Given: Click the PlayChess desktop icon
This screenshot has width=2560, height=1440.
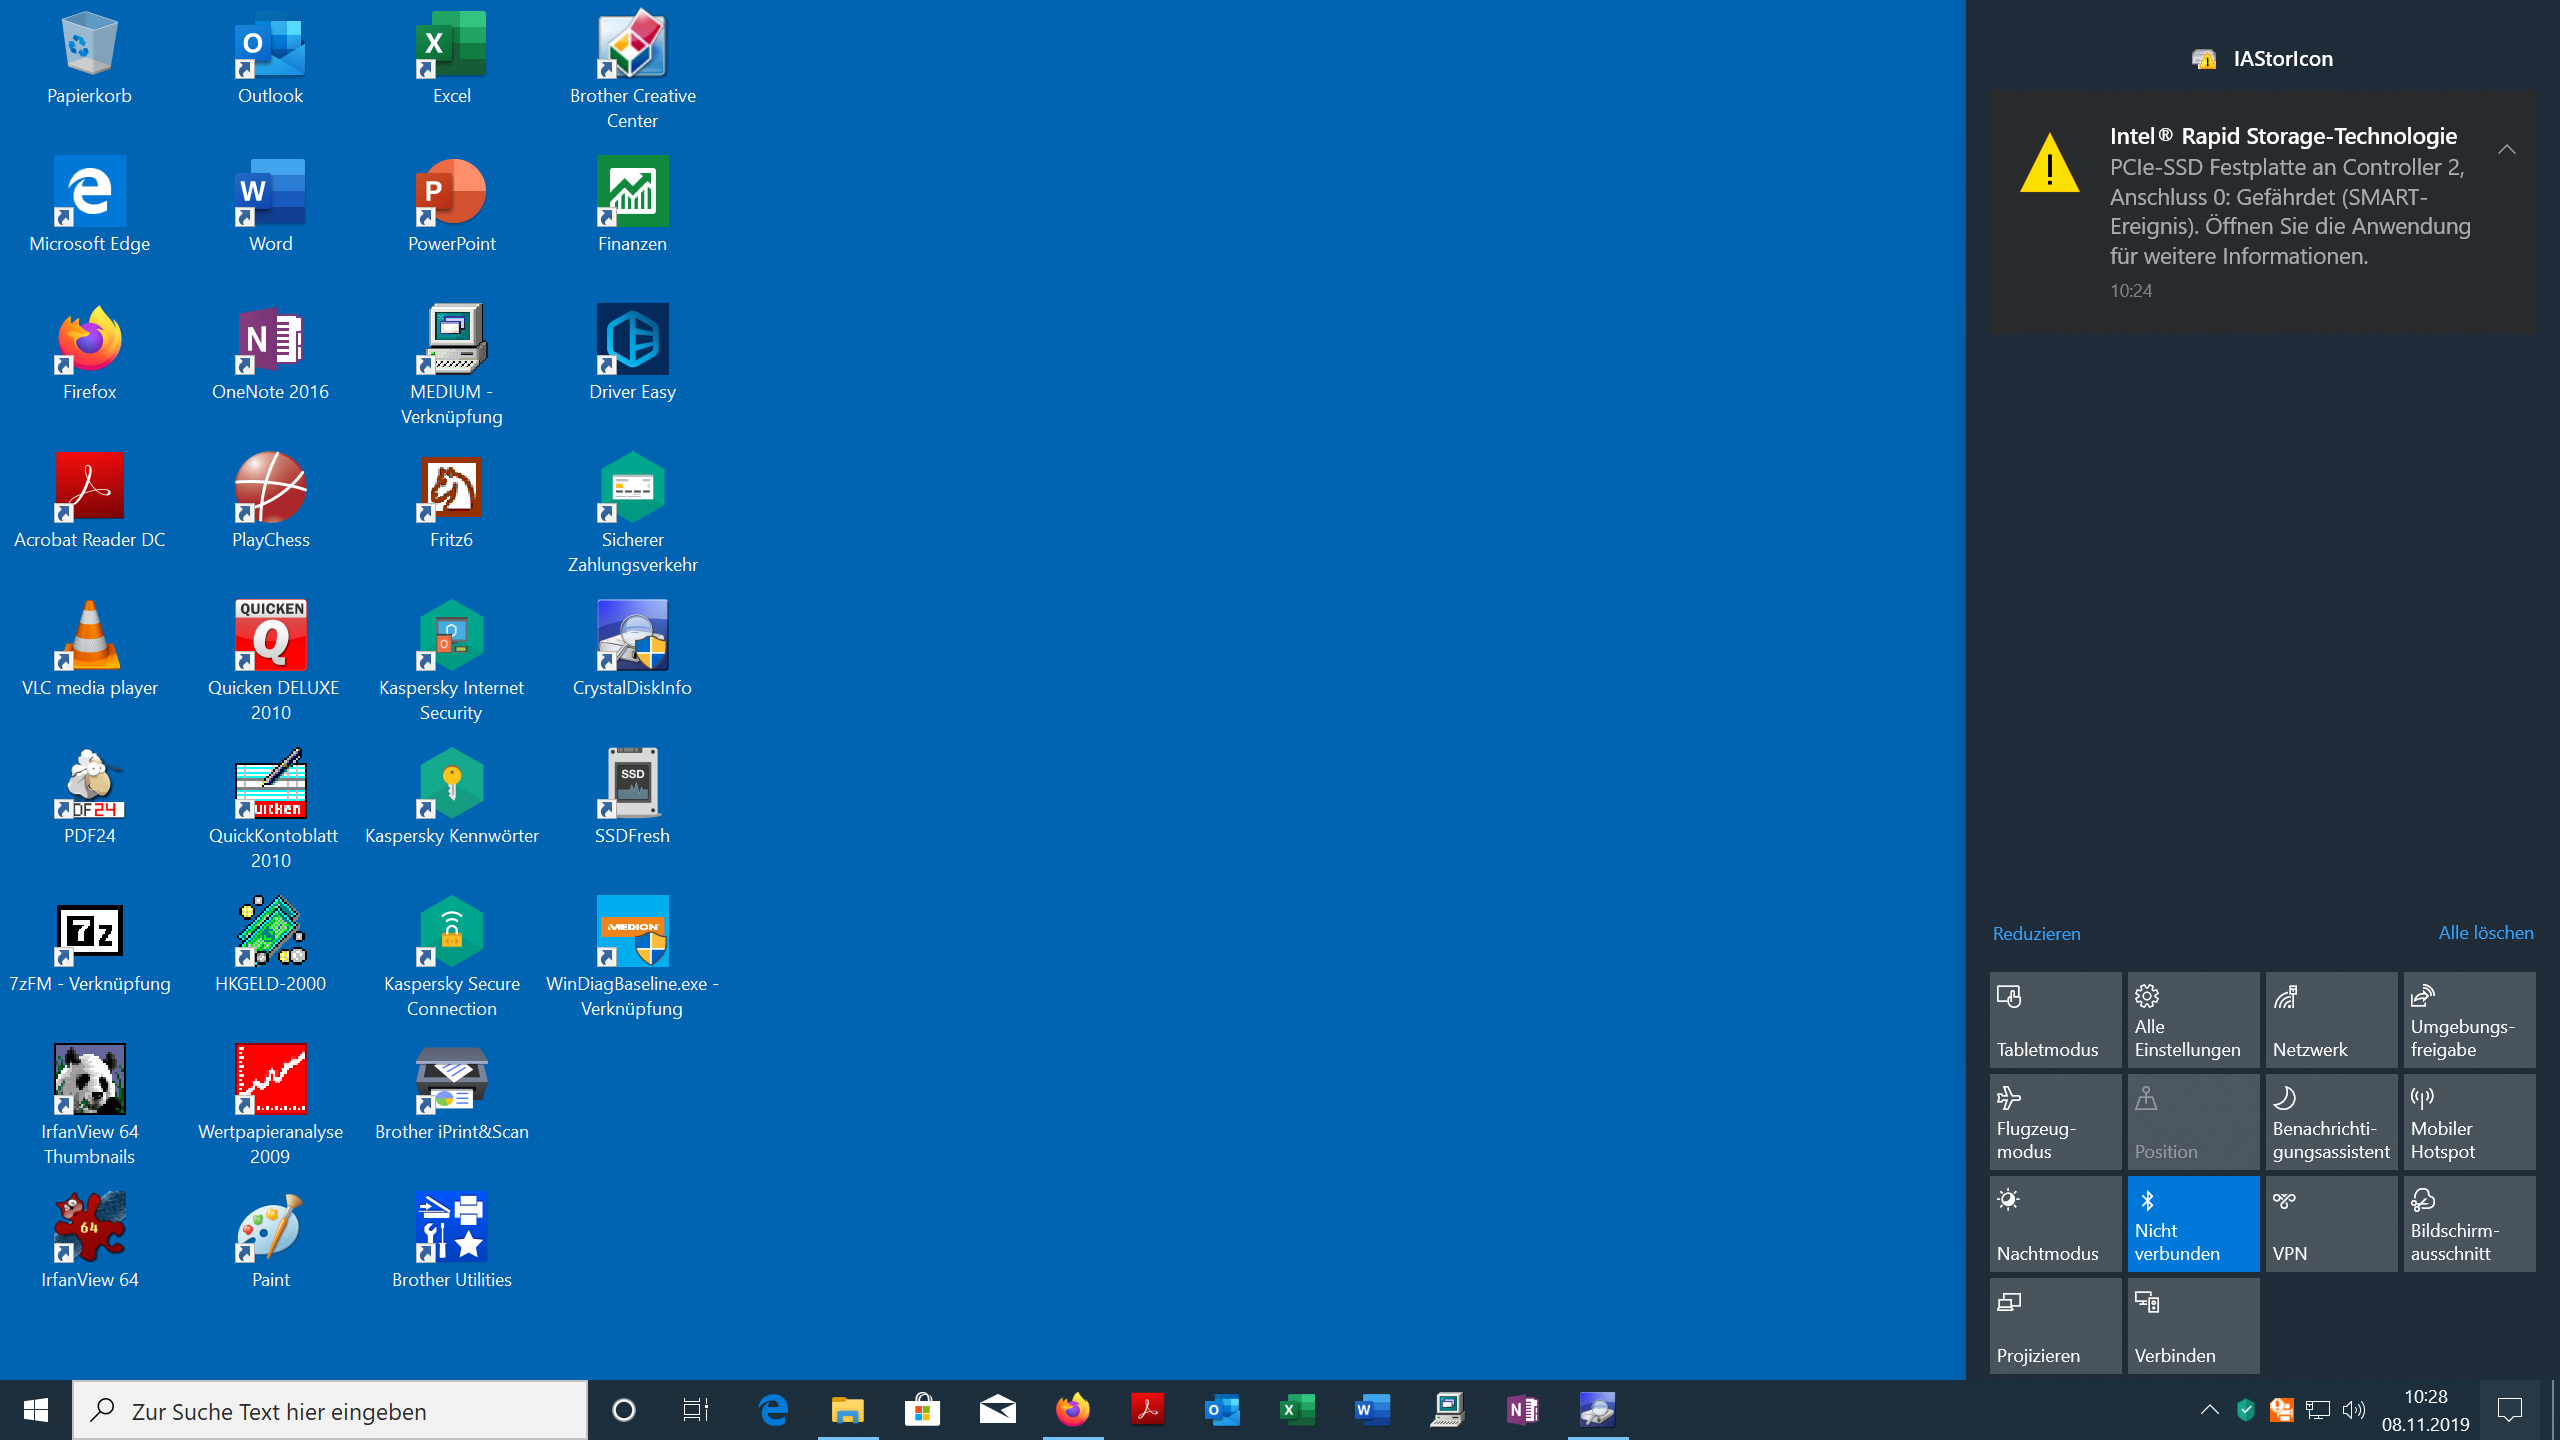Looking at the screenshot, I should coord(270,501).
